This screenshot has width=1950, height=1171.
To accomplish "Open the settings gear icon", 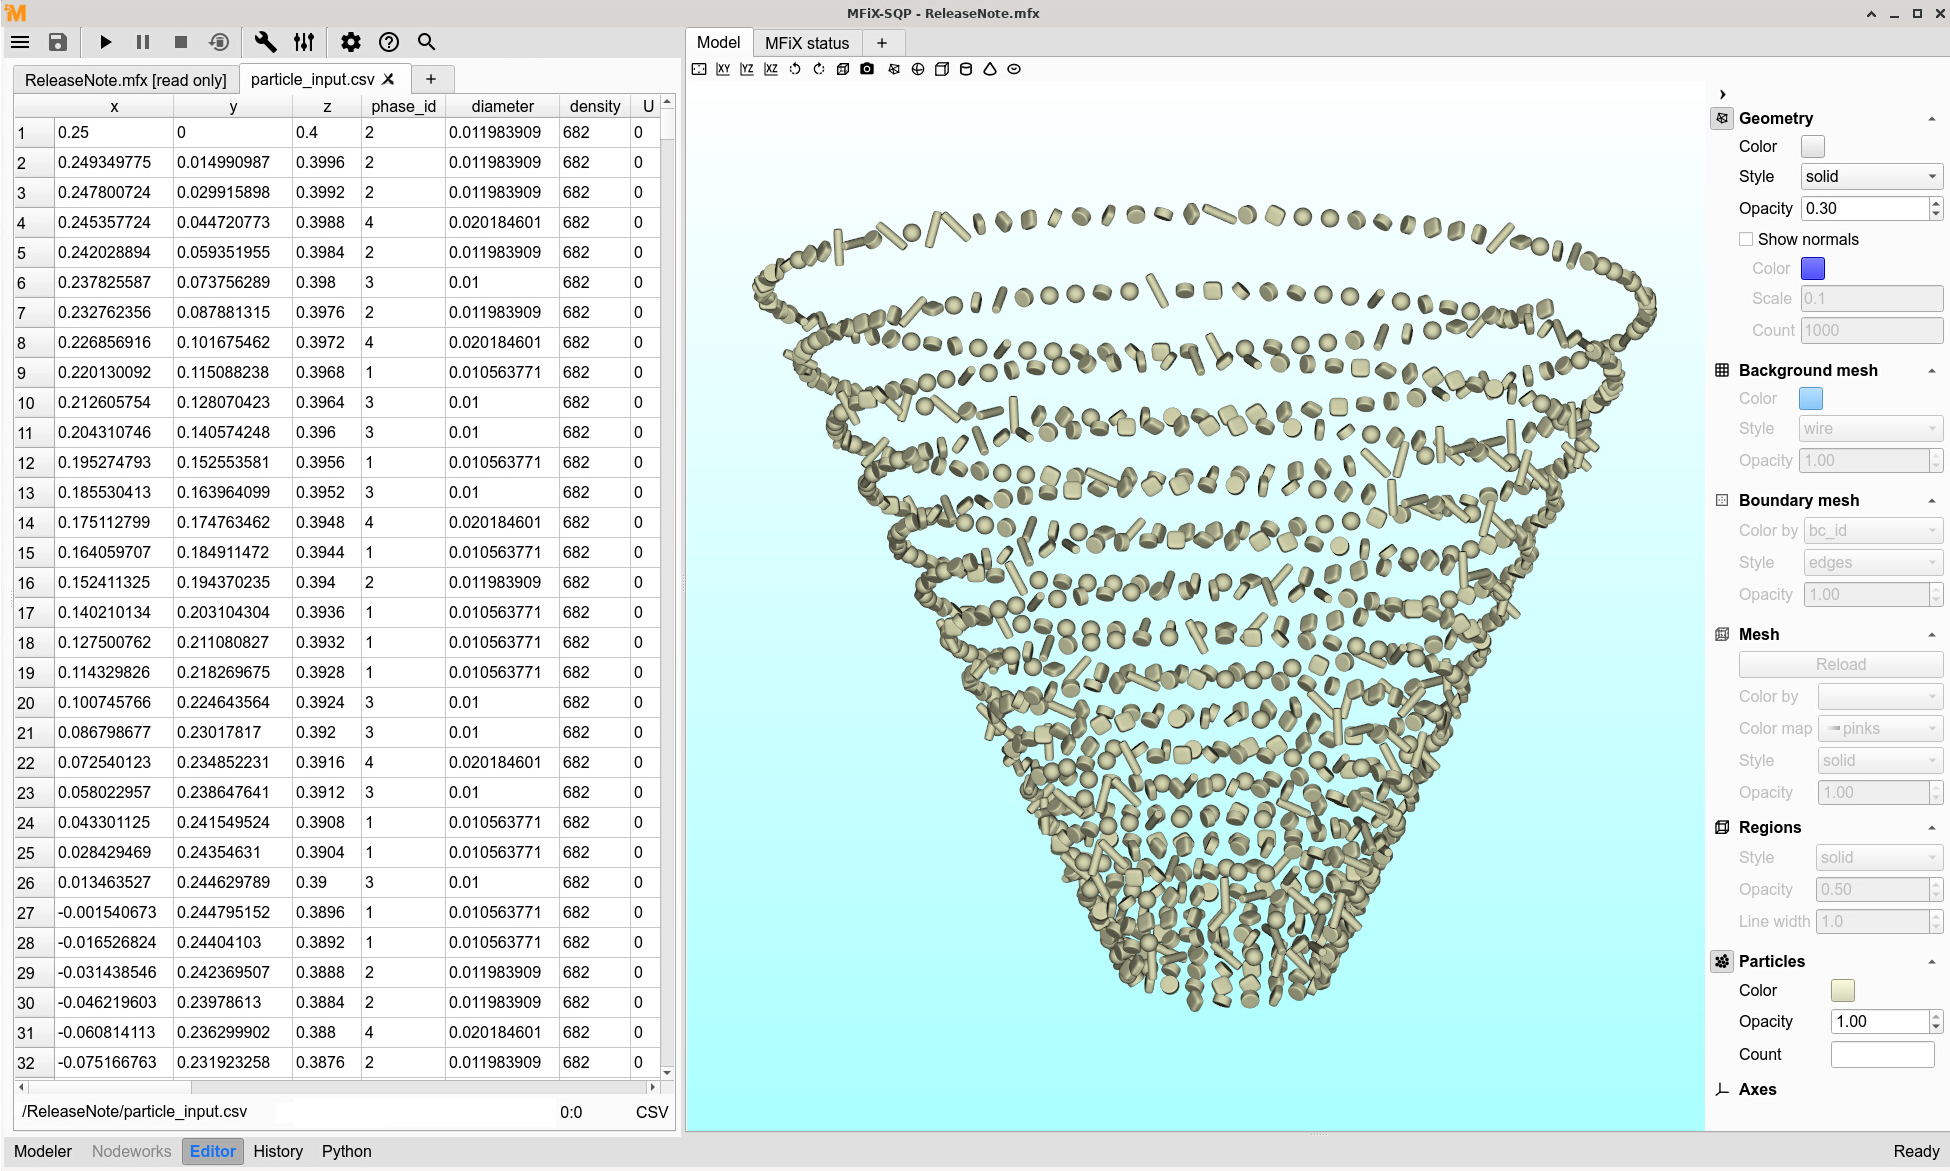I will pyautogui.click(x=350, y=42).
